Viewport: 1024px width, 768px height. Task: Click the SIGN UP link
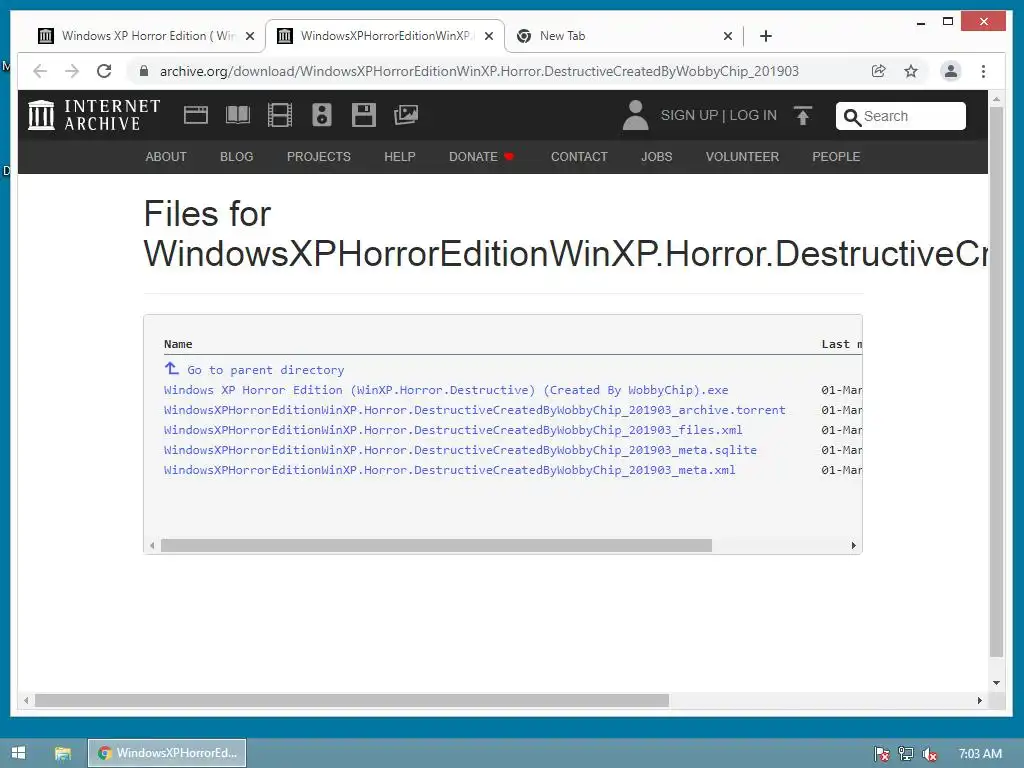(689, 116)
